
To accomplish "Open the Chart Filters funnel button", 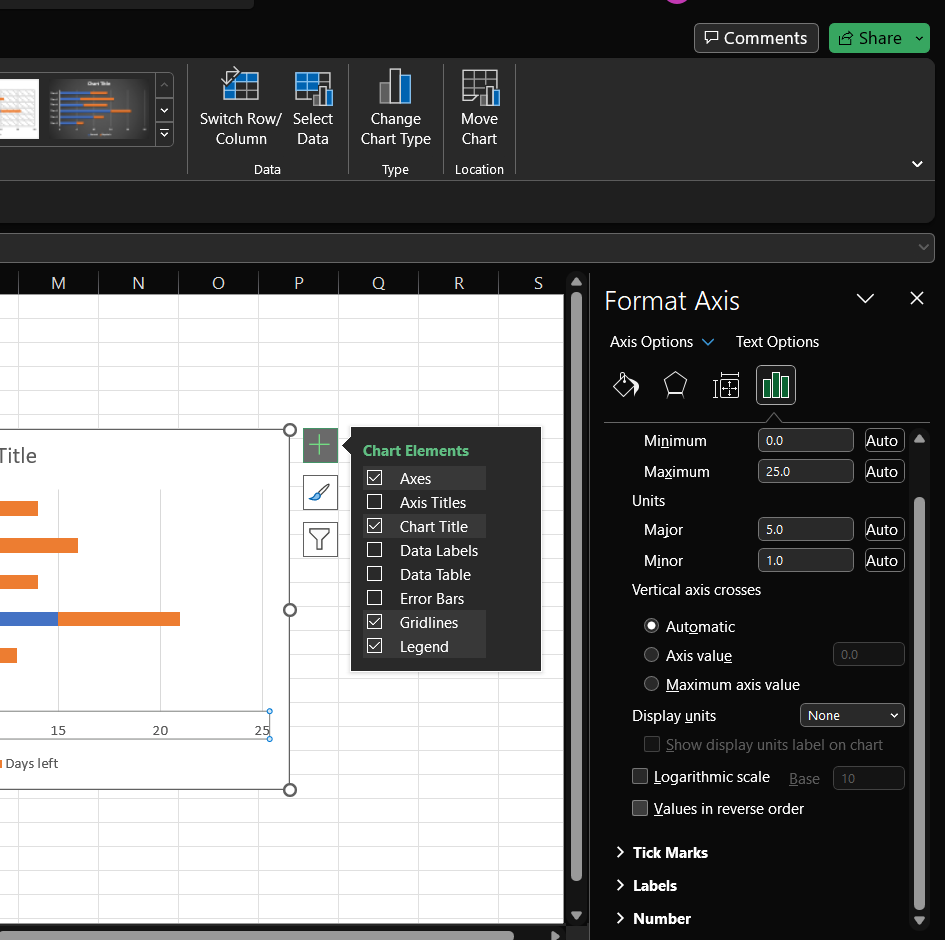I will pos(320,539).
